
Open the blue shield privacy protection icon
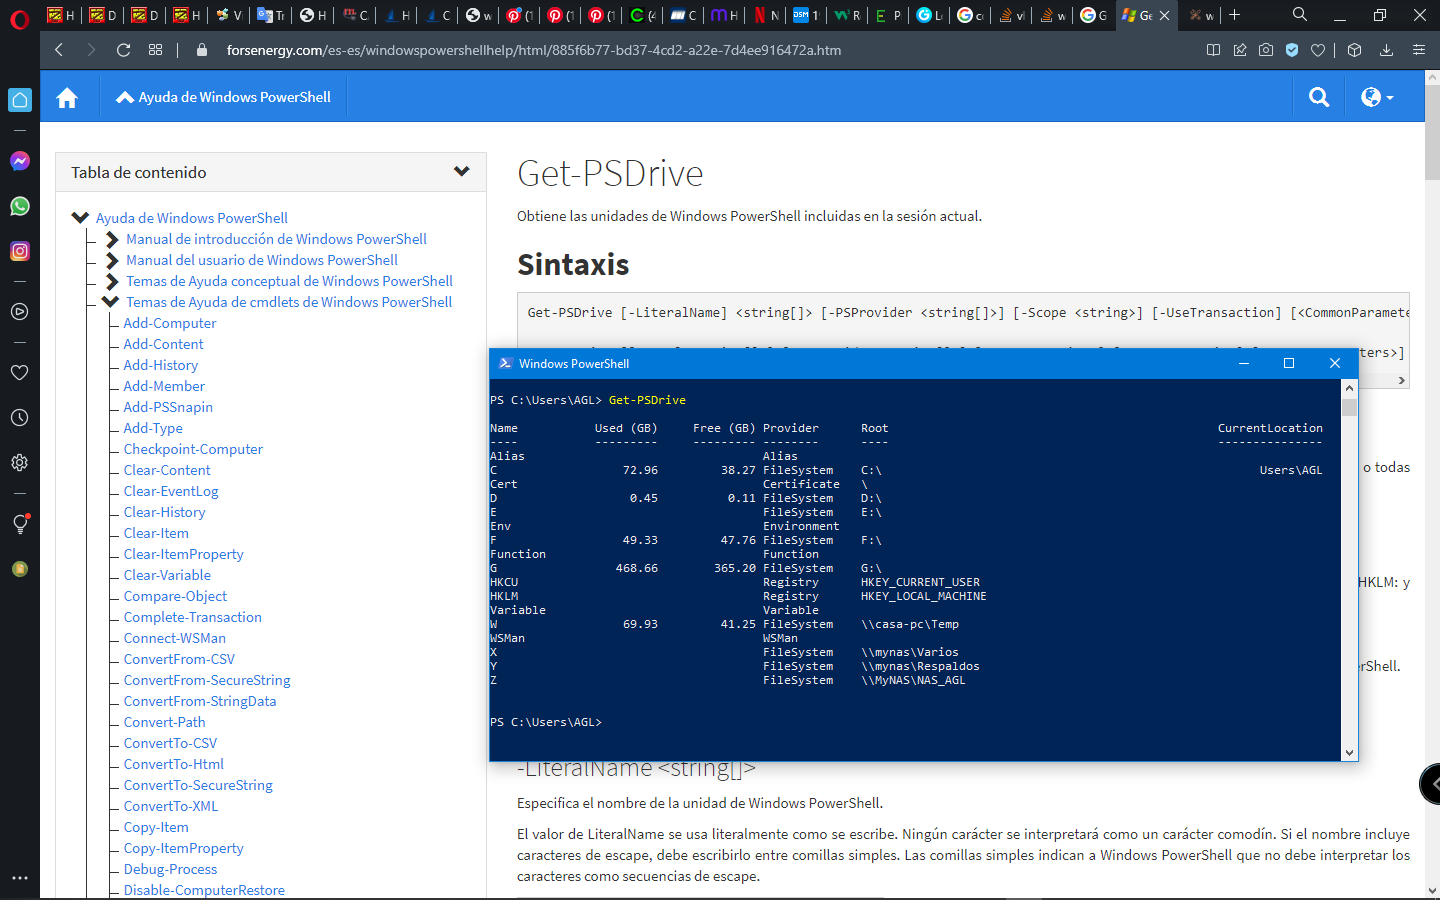[1292, 50]
